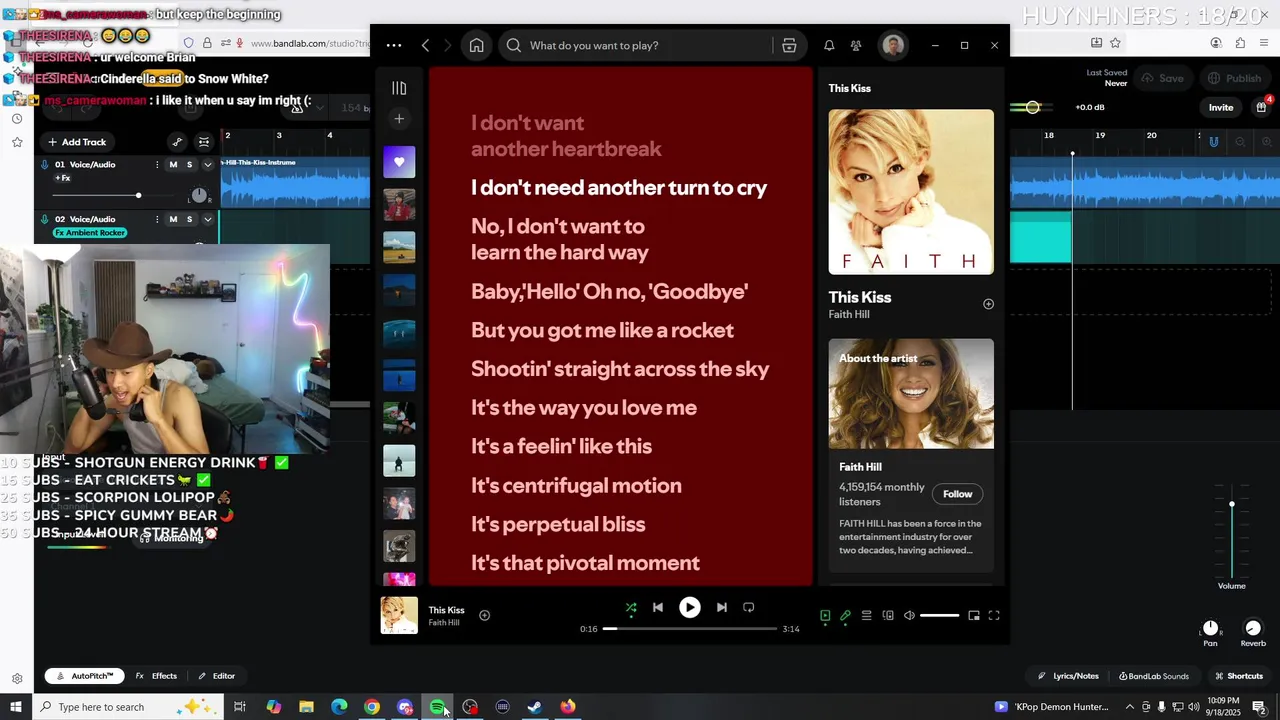Screen dimensions: 1280x720
Task: Skip to next track in Spotify
Action: (722, 607)
